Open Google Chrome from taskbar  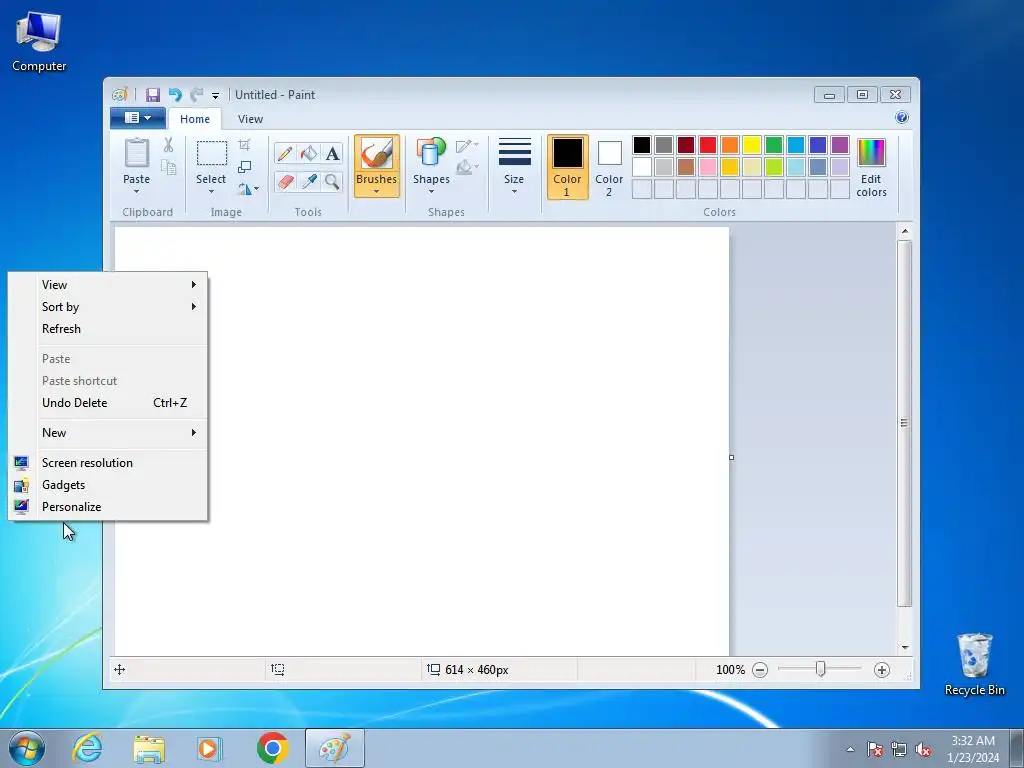click(272, 748)
